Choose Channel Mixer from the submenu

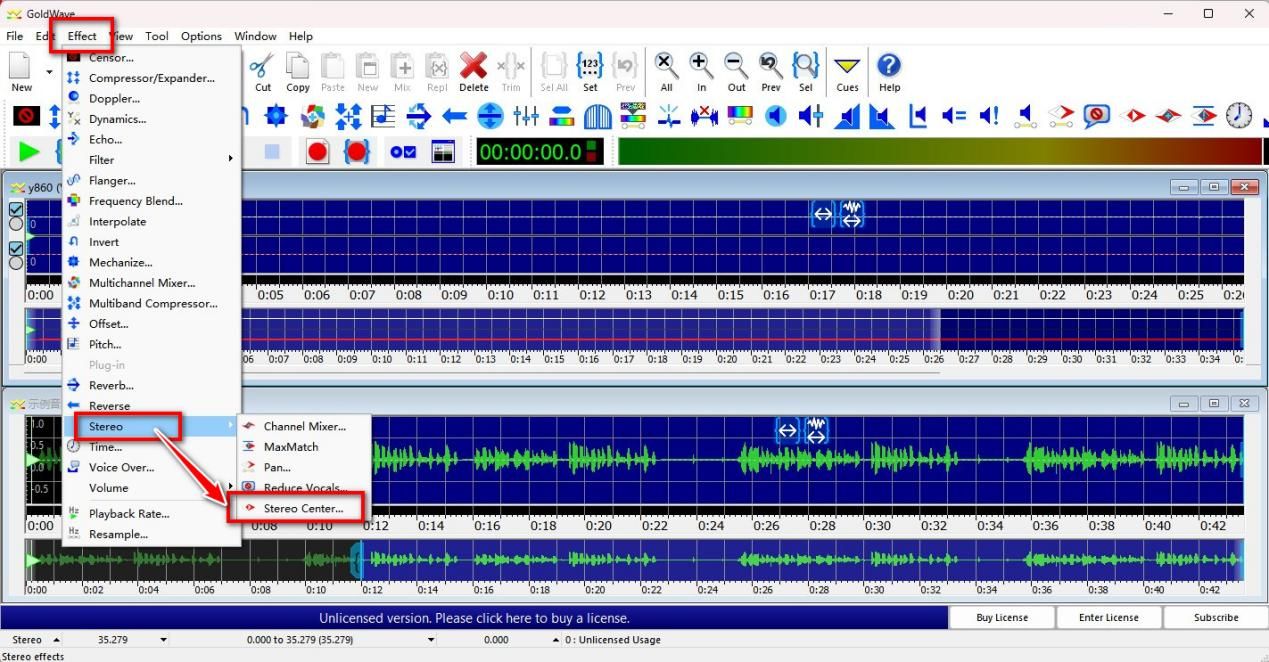[x=303, y=427]
